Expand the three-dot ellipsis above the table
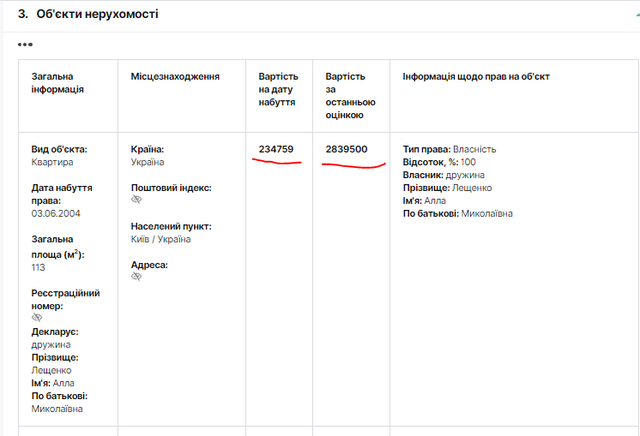Image resolution: width=640 pixels, height=436 pixels. tap(25, 45)
